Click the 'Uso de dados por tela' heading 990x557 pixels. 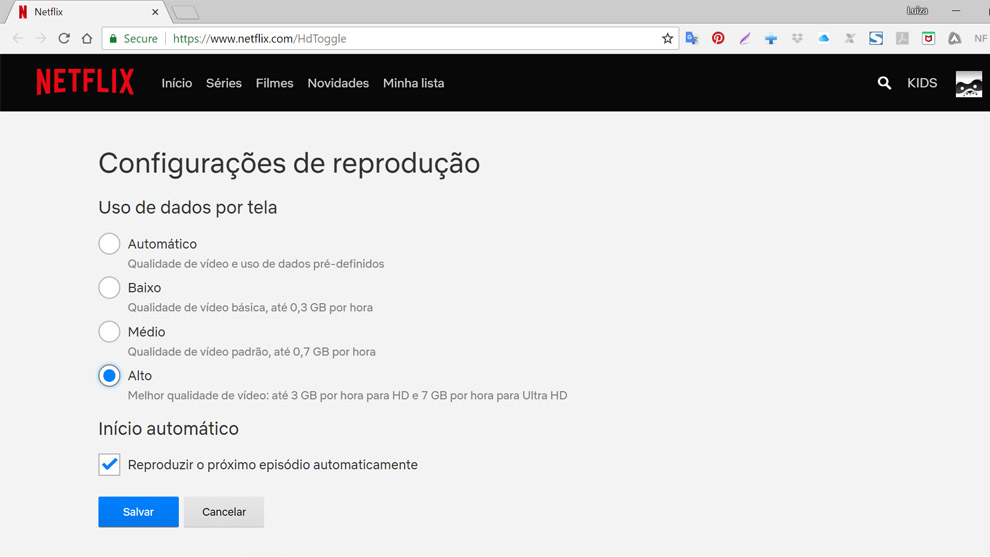tap(188, 208)
